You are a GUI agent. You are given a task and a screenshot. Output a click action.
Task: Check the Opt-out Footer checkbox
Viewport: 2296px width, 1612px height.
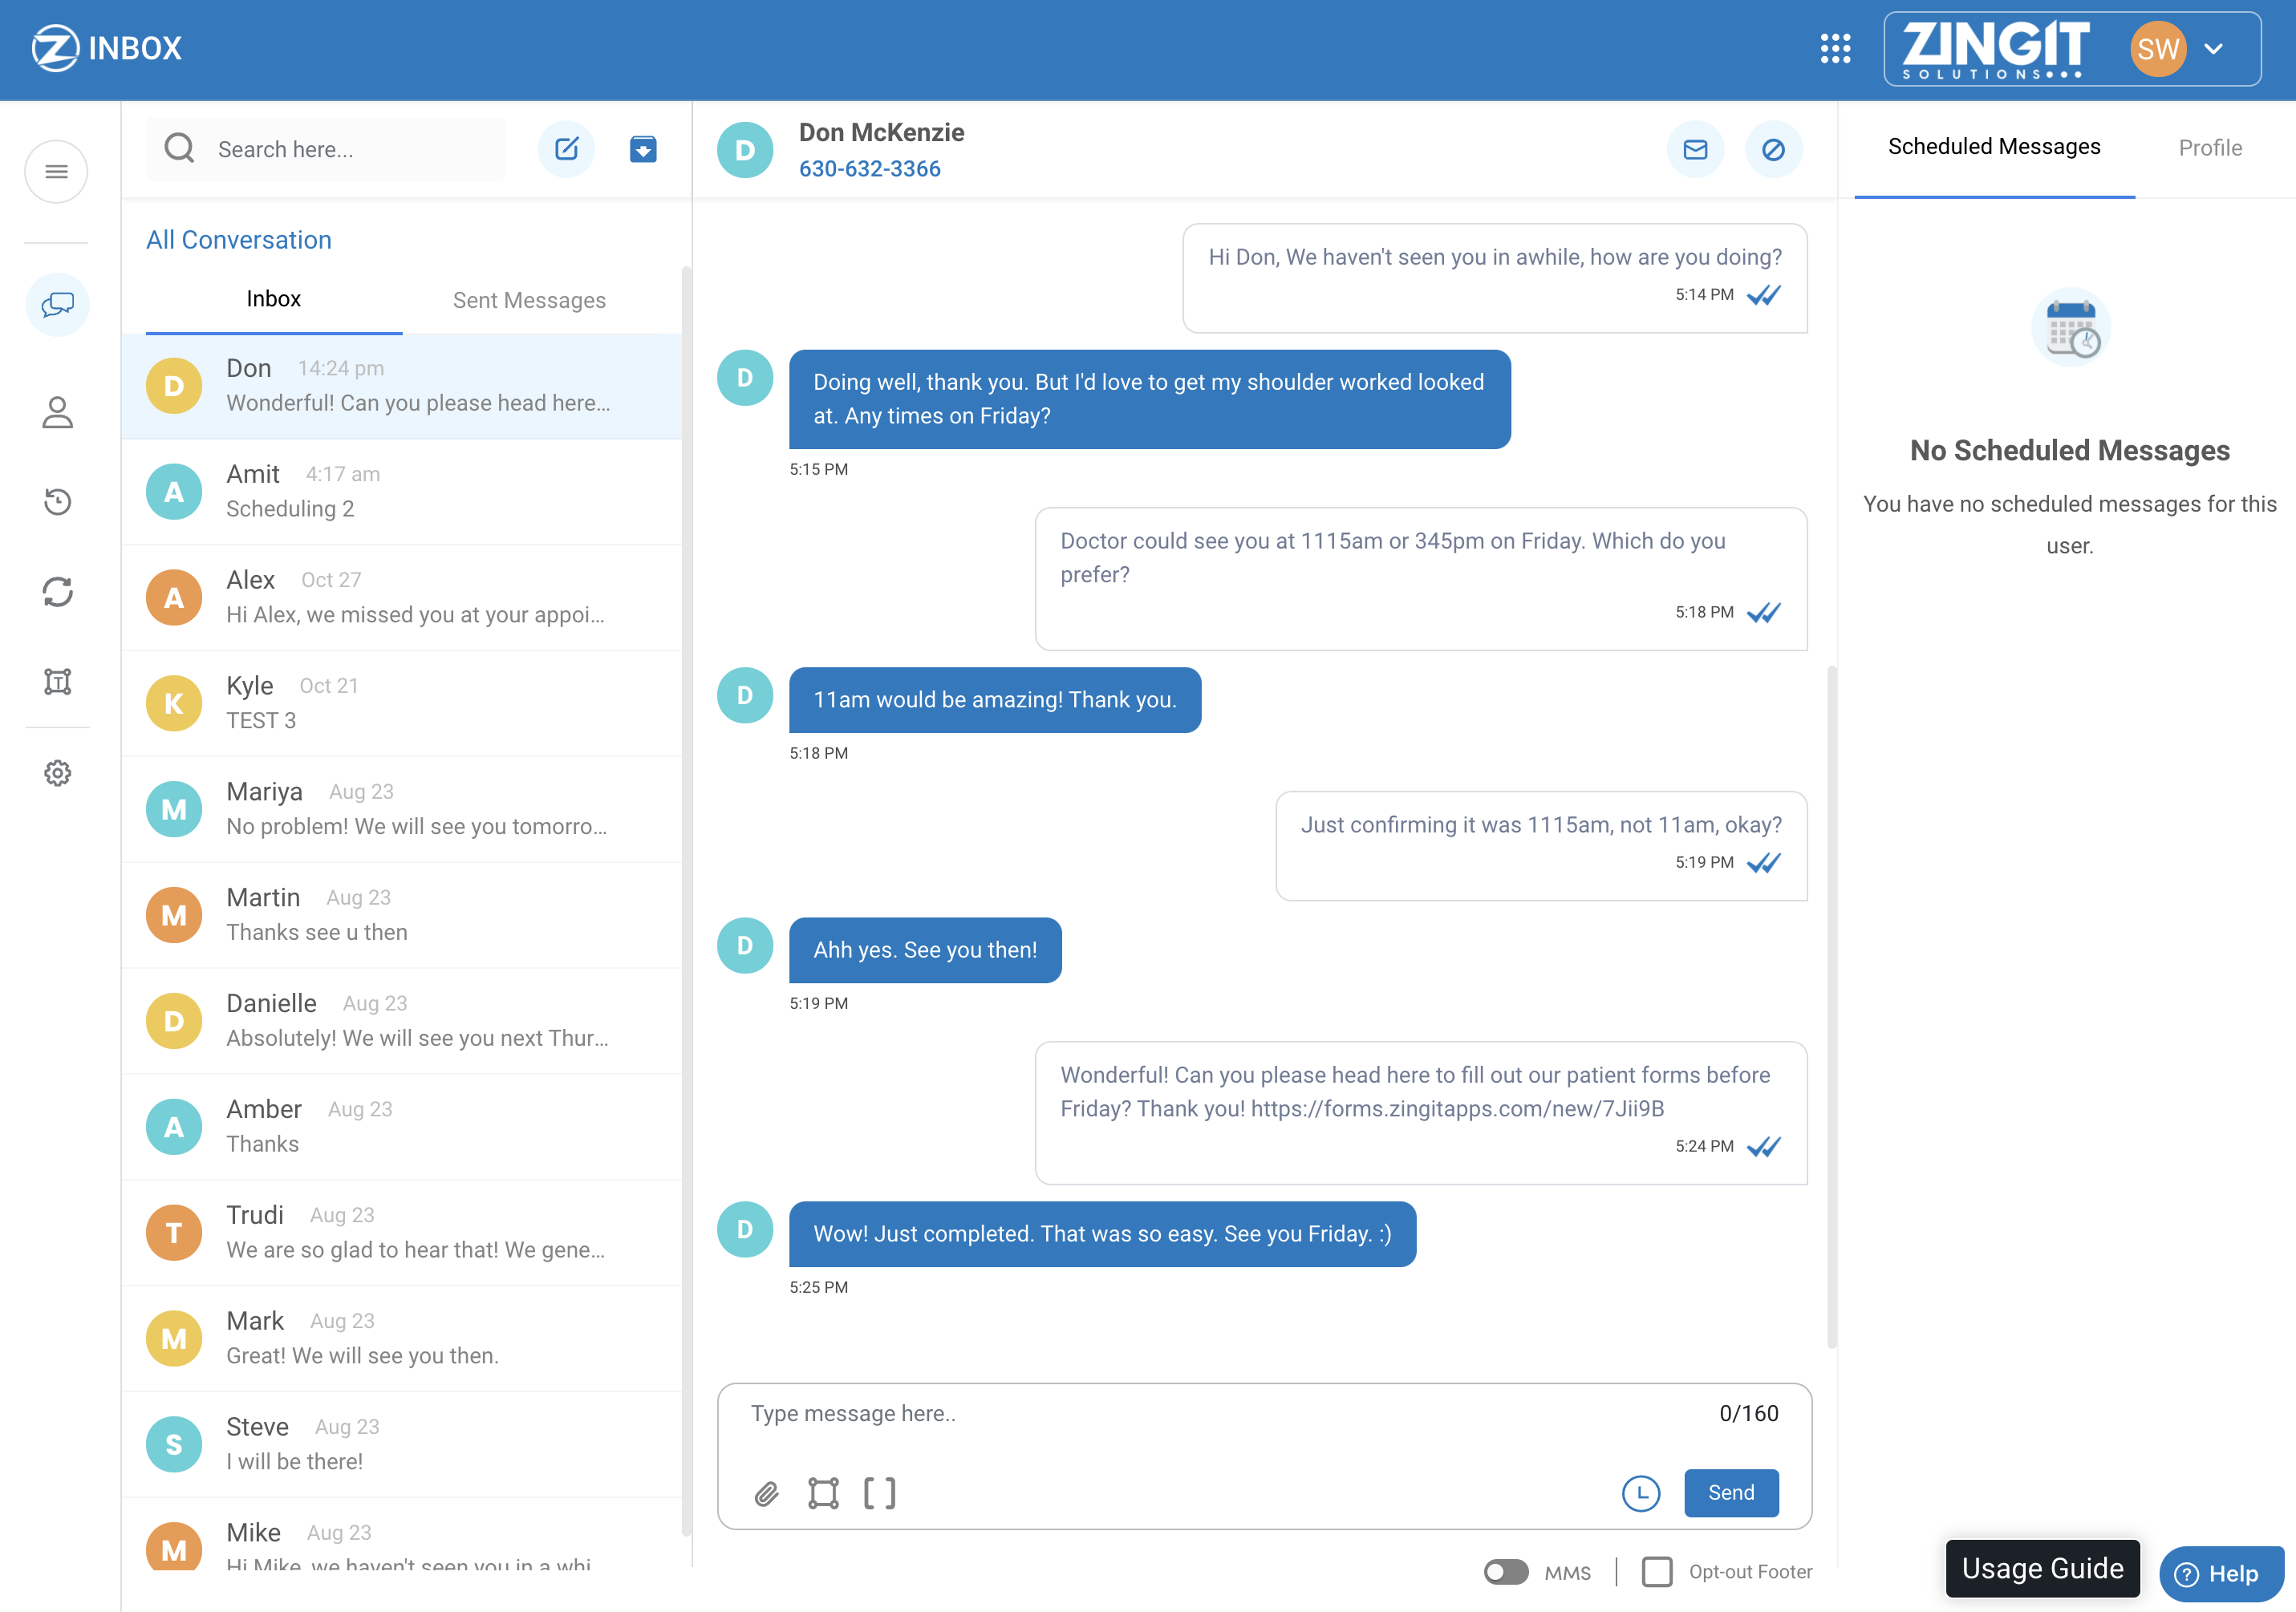[x=1657, y=1572]
